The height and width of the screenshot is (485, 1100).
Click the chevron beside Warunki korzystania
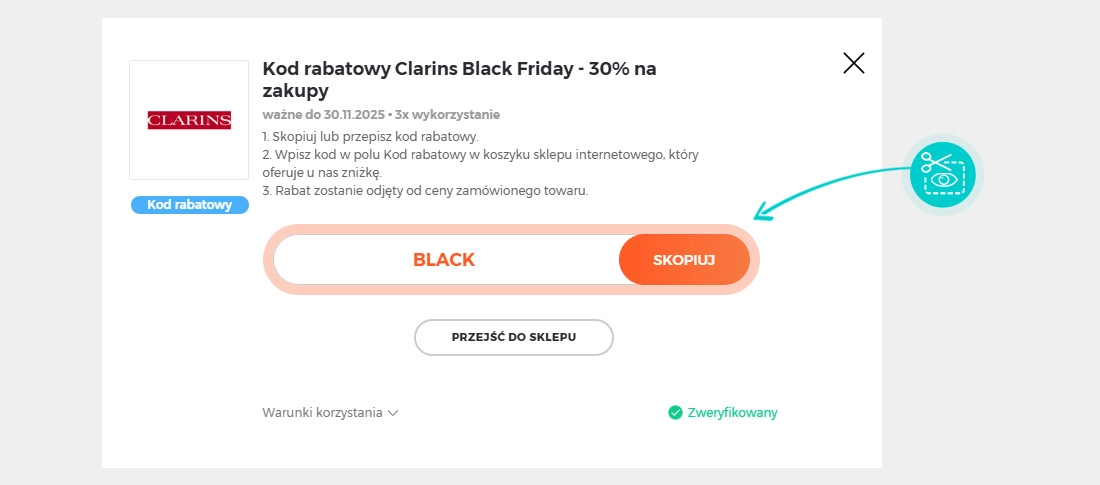tap(394, 412)
